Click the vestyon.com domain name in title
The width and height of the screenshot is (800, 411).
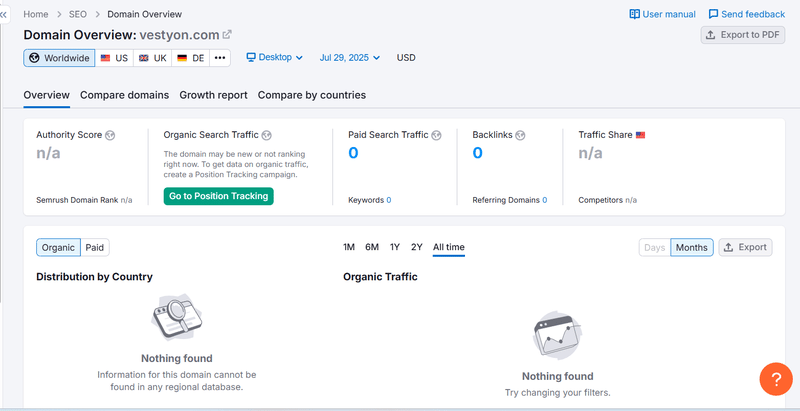179,35
